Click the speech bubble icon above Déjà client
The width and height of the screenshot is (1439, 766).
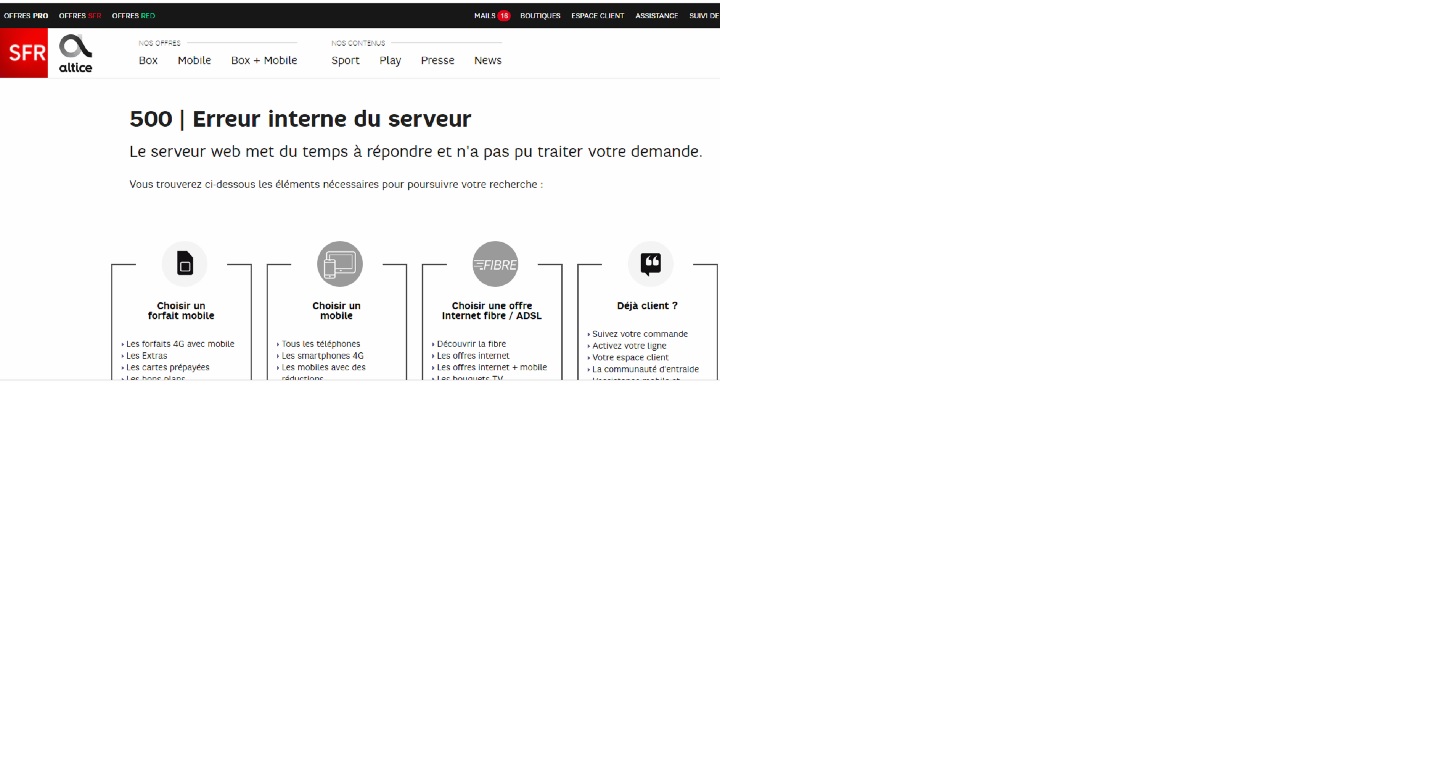pyautogui.click(x=650, y=263)
